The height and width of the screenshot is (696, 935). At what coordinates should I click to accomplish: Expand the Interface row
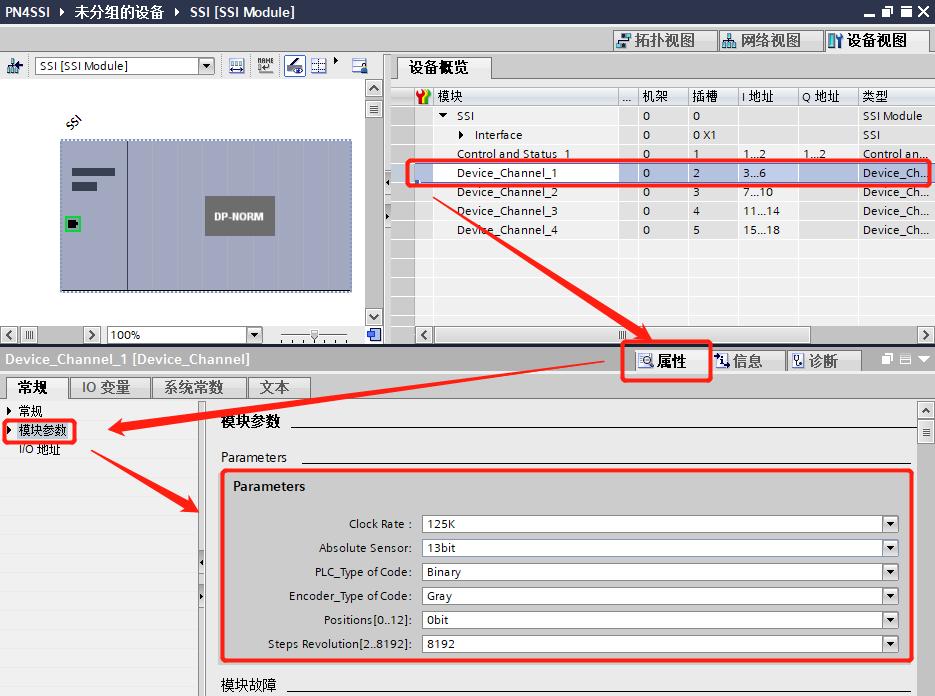(461, 135)
